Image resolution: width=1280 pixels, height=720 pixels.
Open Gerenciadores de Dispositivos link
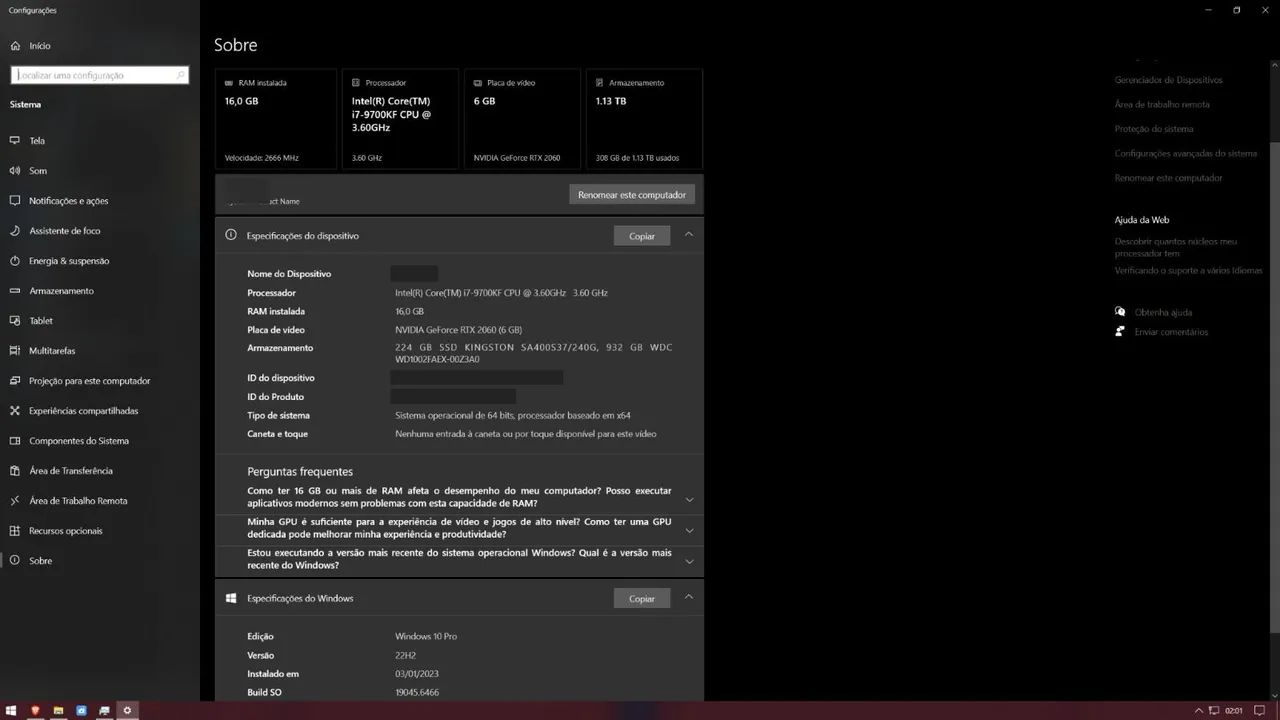[x=1168, y=80]
